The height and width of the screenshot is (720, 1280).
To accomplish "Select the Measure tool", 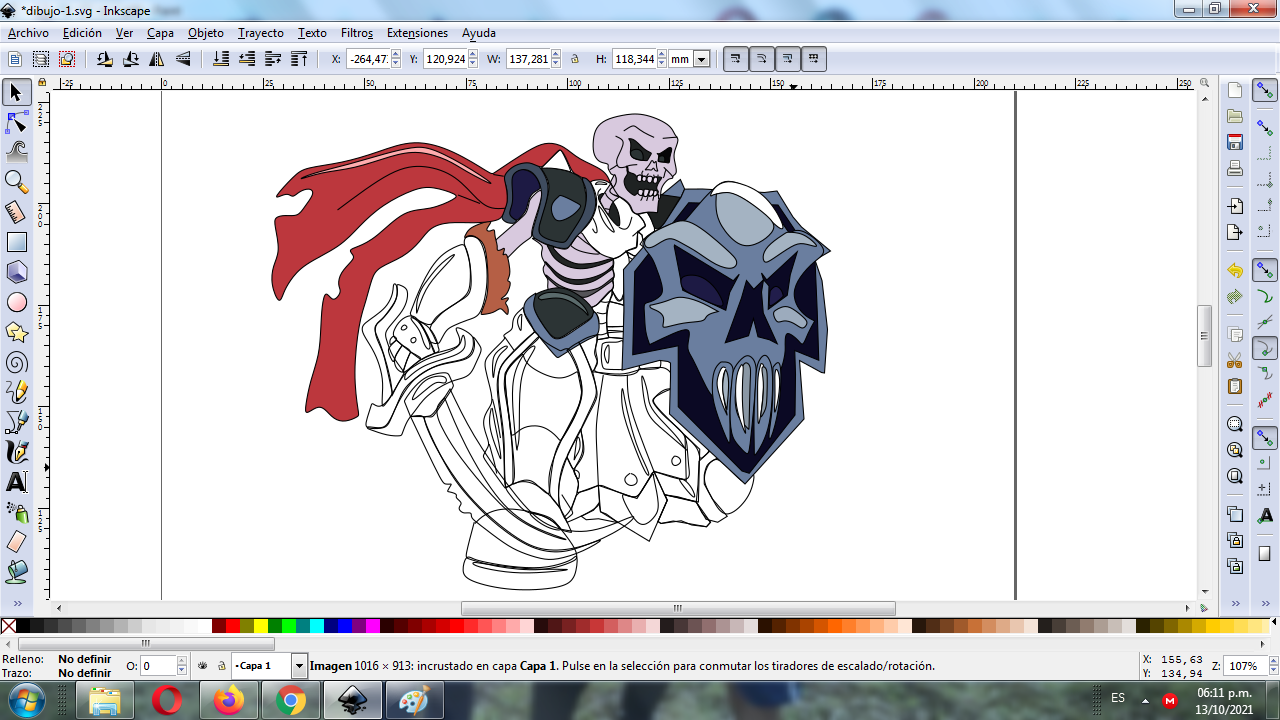I will [x=16, y=212].
